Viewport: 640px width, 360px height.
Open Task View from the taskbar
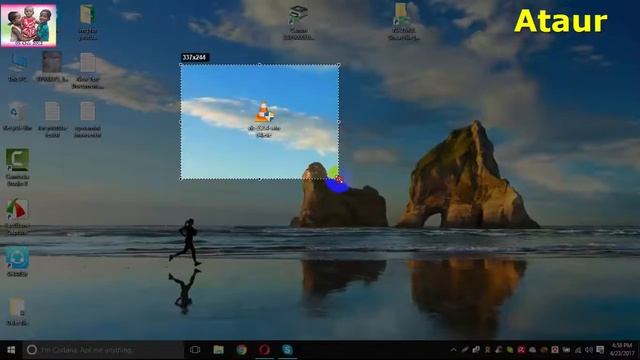[x=195, y=350]
